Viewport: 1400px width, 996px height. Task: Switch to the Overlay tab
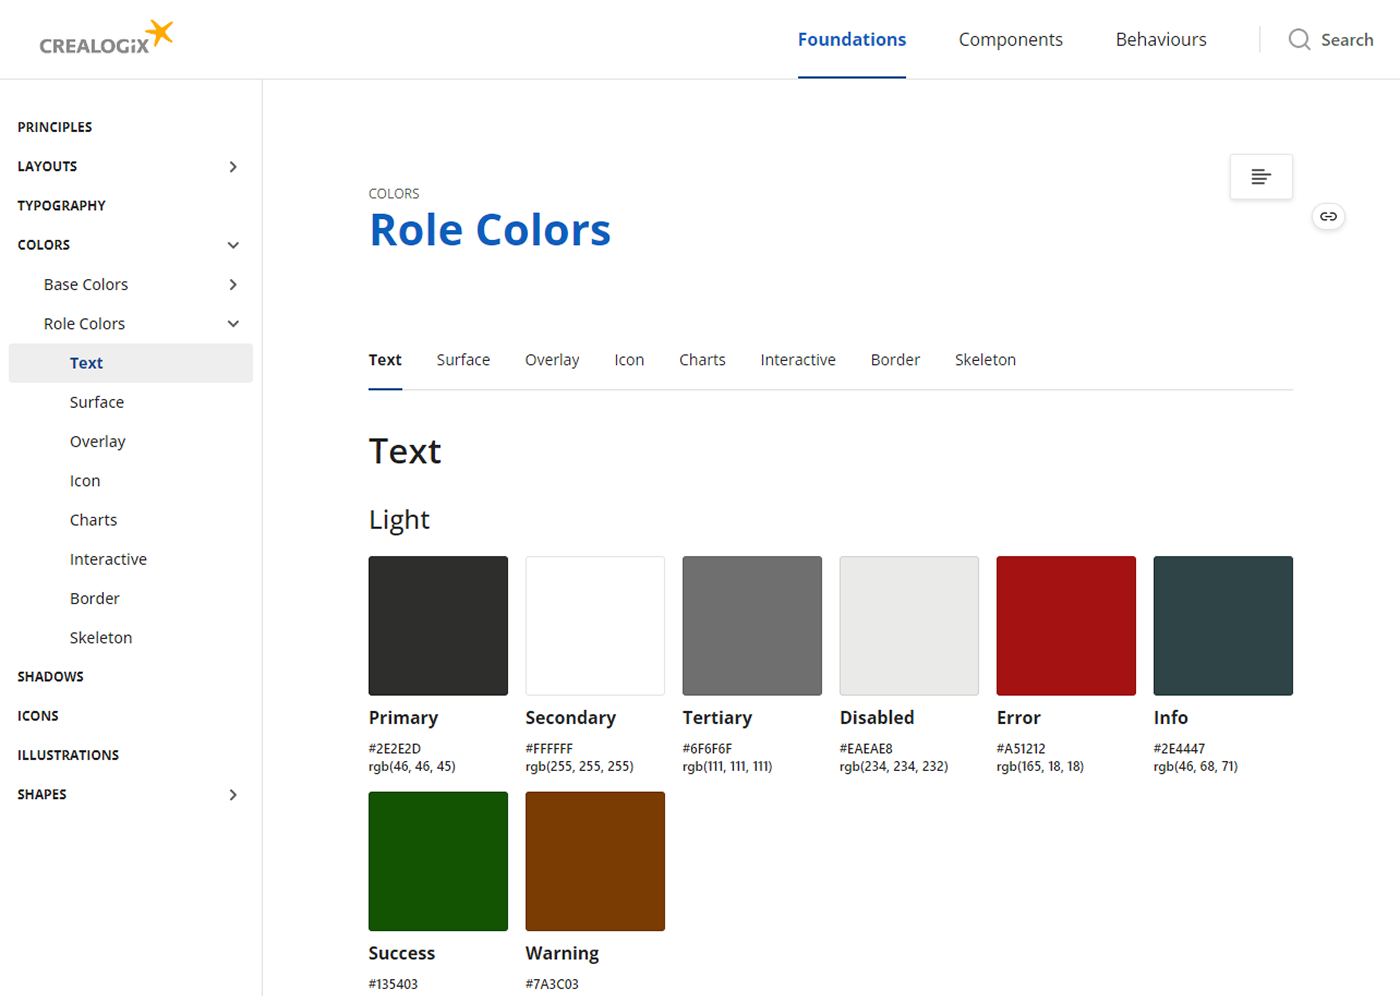coord(552,360)
